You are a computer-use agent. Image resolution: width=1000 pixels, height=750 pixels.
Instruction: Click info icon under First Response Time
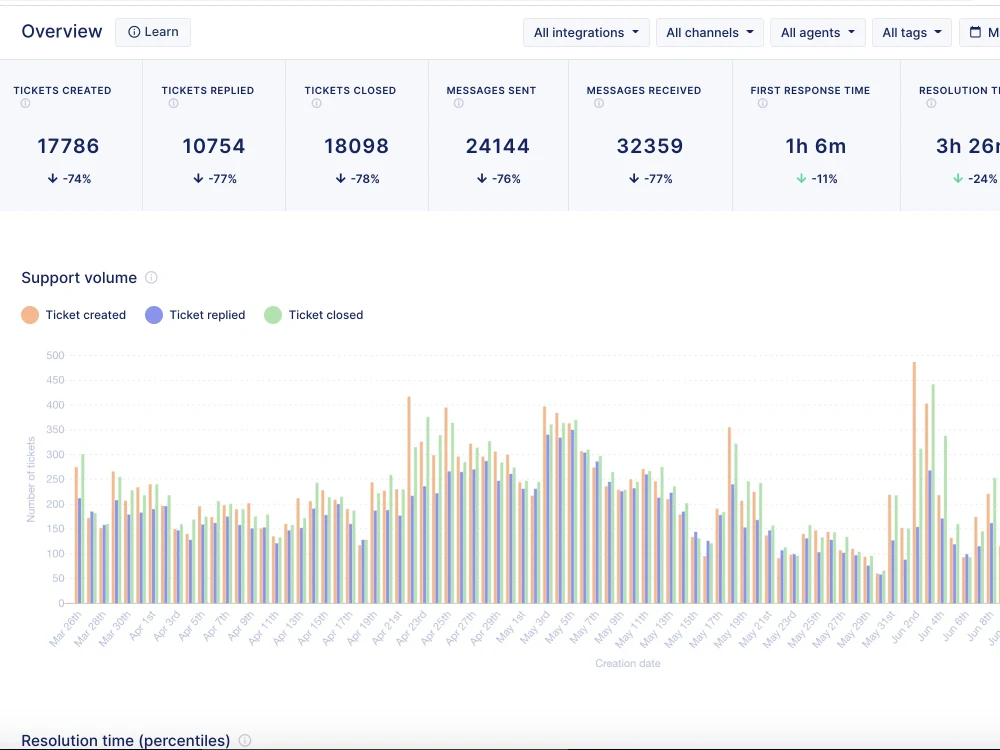763,103
